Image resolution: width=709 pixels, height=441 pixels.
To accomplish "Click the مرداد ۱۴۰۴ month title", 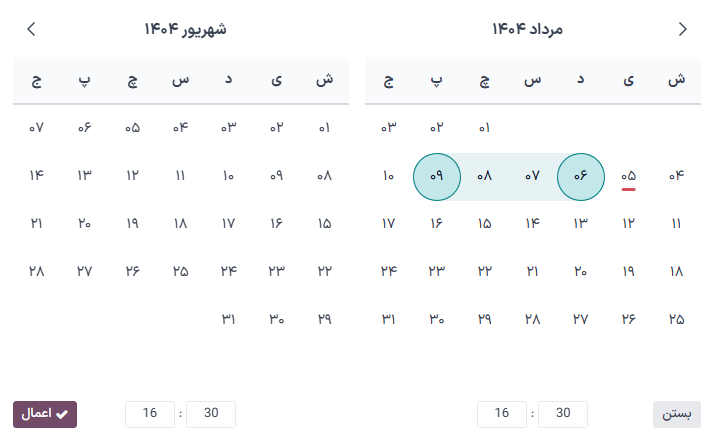I will click(527, 30).
